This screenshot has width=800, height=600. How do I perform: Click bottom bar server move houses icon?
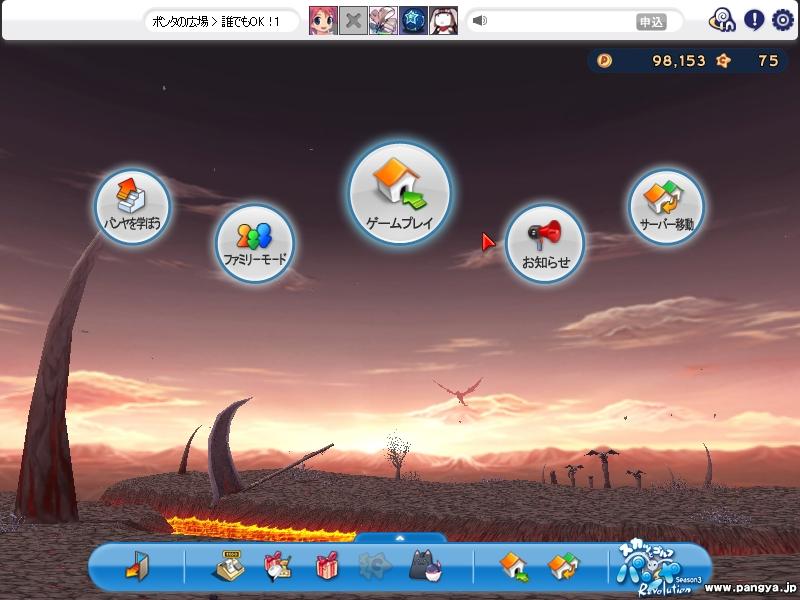(x=563, y=566)
